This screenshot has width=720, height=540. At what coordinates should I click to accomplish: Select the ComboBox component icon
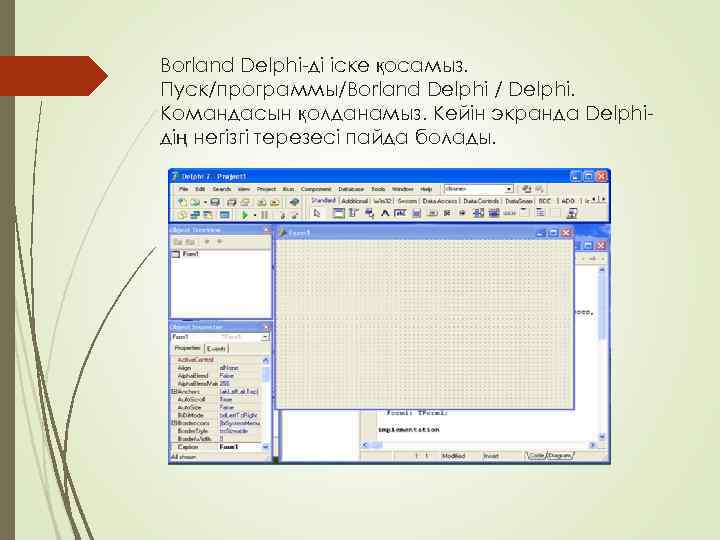click(x=494, y=213)
